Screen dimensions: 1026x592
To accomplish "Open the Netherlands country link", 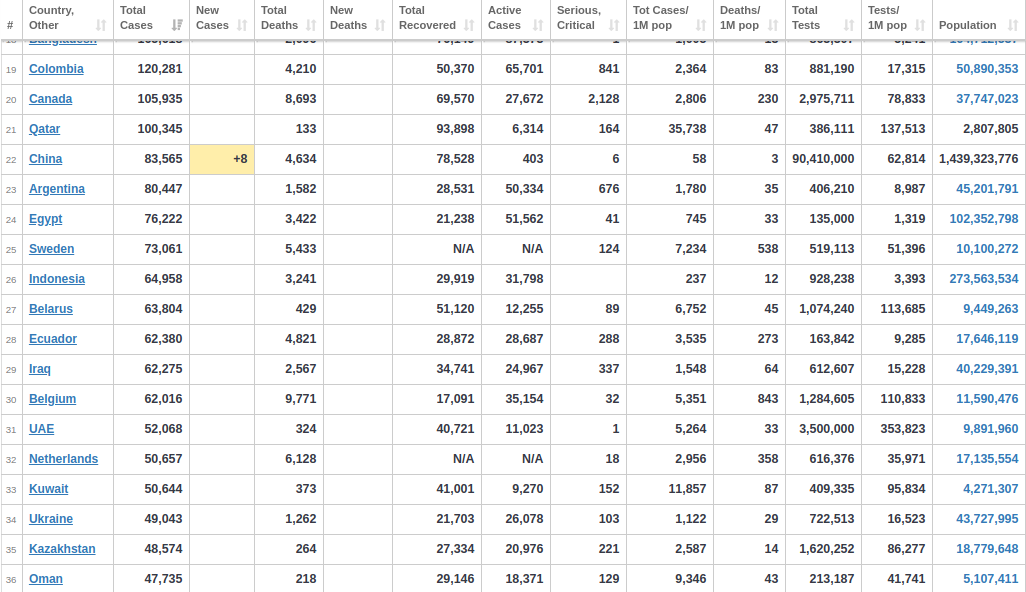I will pyautogui.click(x=63, y=459).
